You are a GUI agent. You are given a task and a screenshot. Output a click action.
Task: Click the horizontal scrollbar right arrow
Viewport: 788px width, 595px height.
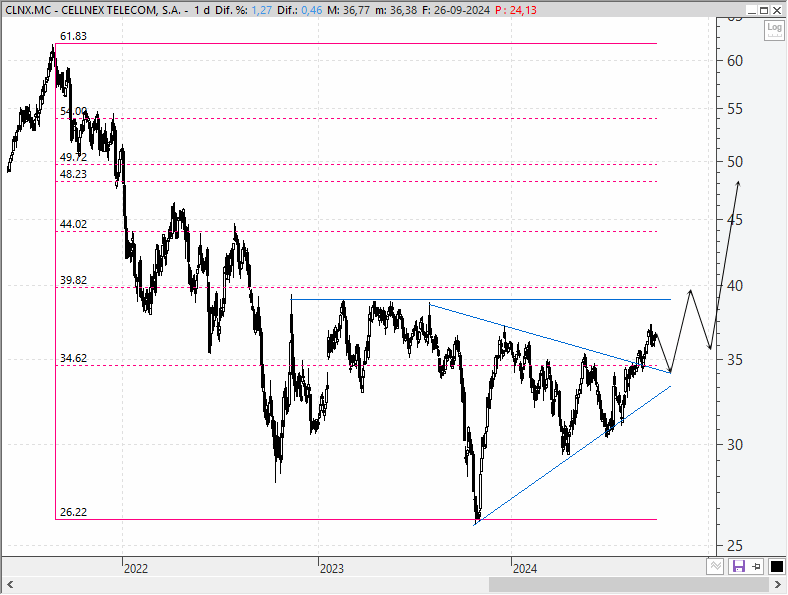(777, 585)
